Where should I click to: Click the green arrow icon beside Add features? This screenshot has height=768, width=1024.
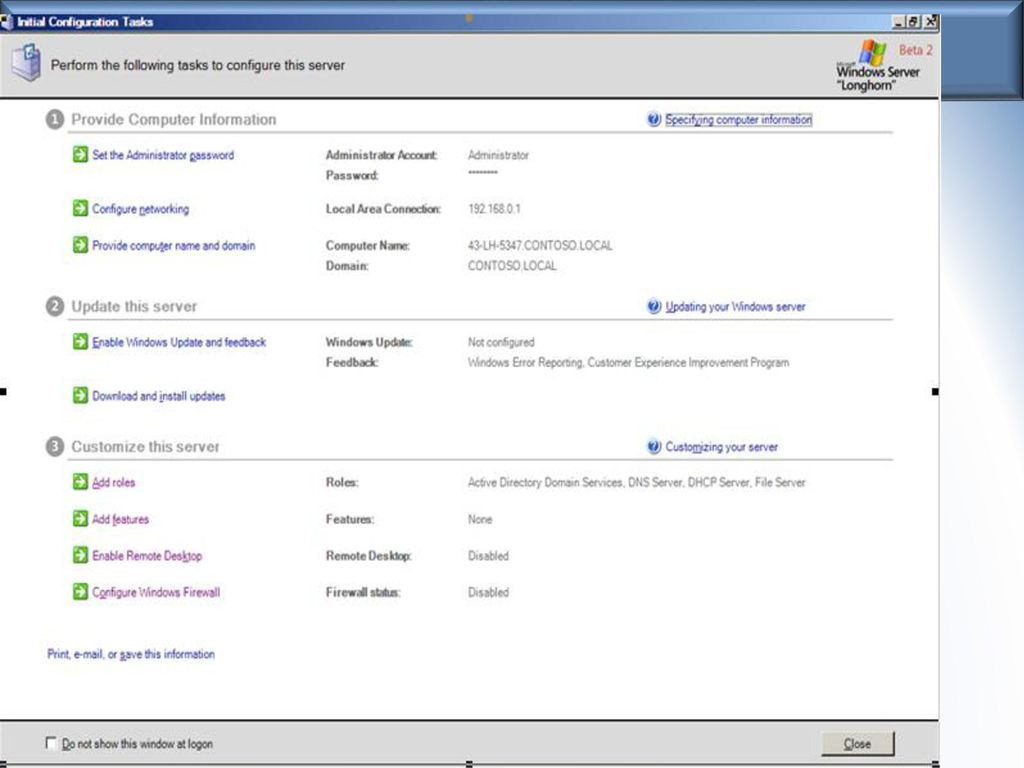(x=80, y=519)
